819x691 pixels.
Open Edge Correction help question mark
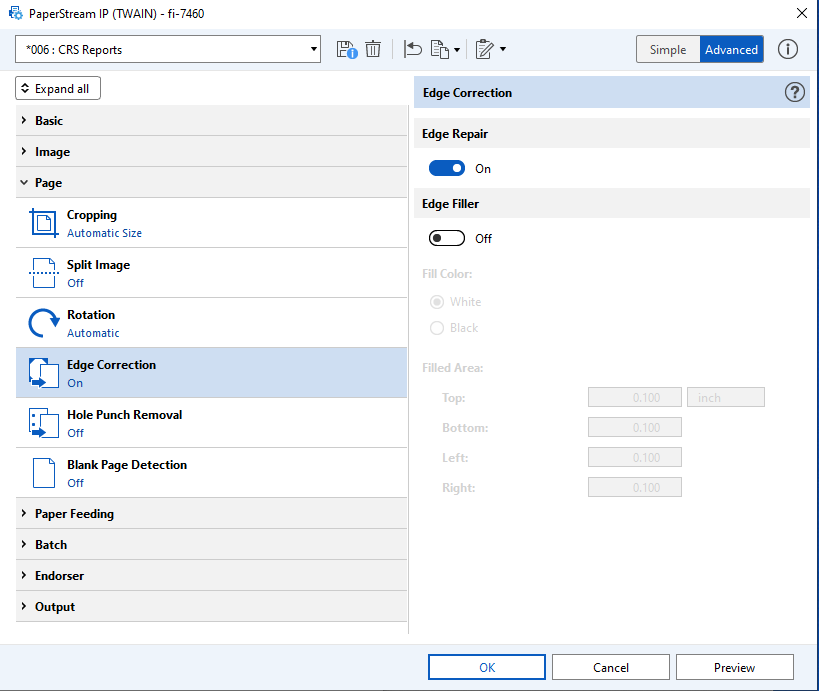[795, 93]
